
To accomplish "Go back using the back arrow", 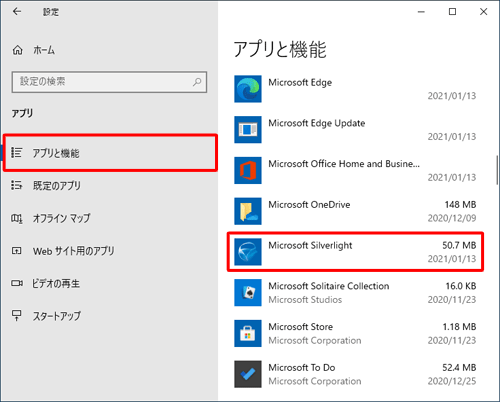I will 17,12.
